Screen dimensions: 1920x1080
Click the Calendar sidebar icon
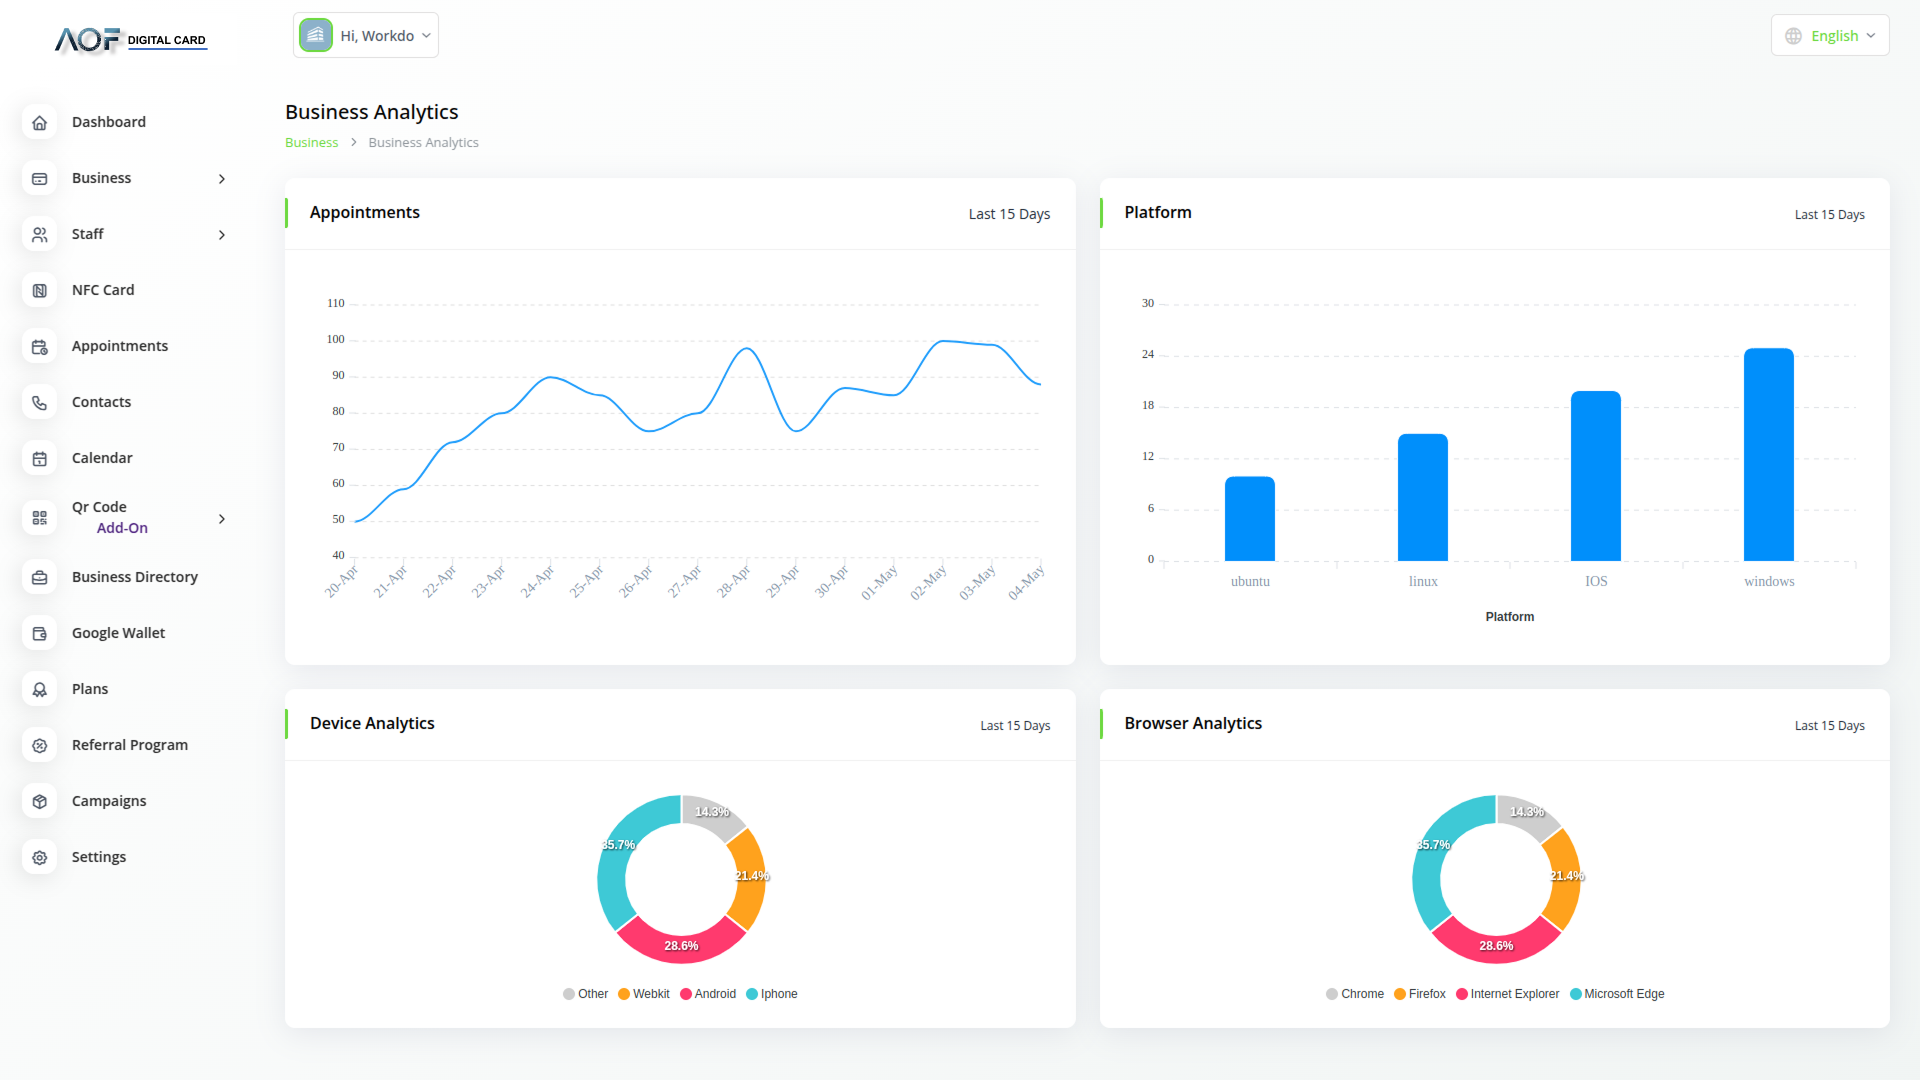(x=40, y=458)
